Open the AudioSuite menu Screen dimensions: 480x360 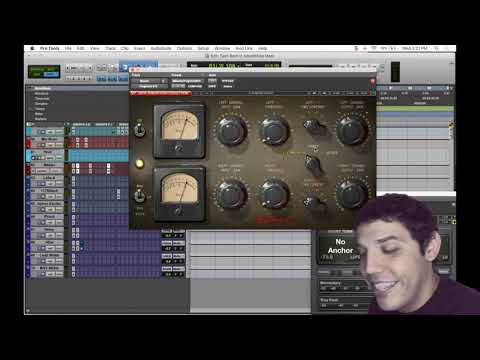tap(161, 48)
